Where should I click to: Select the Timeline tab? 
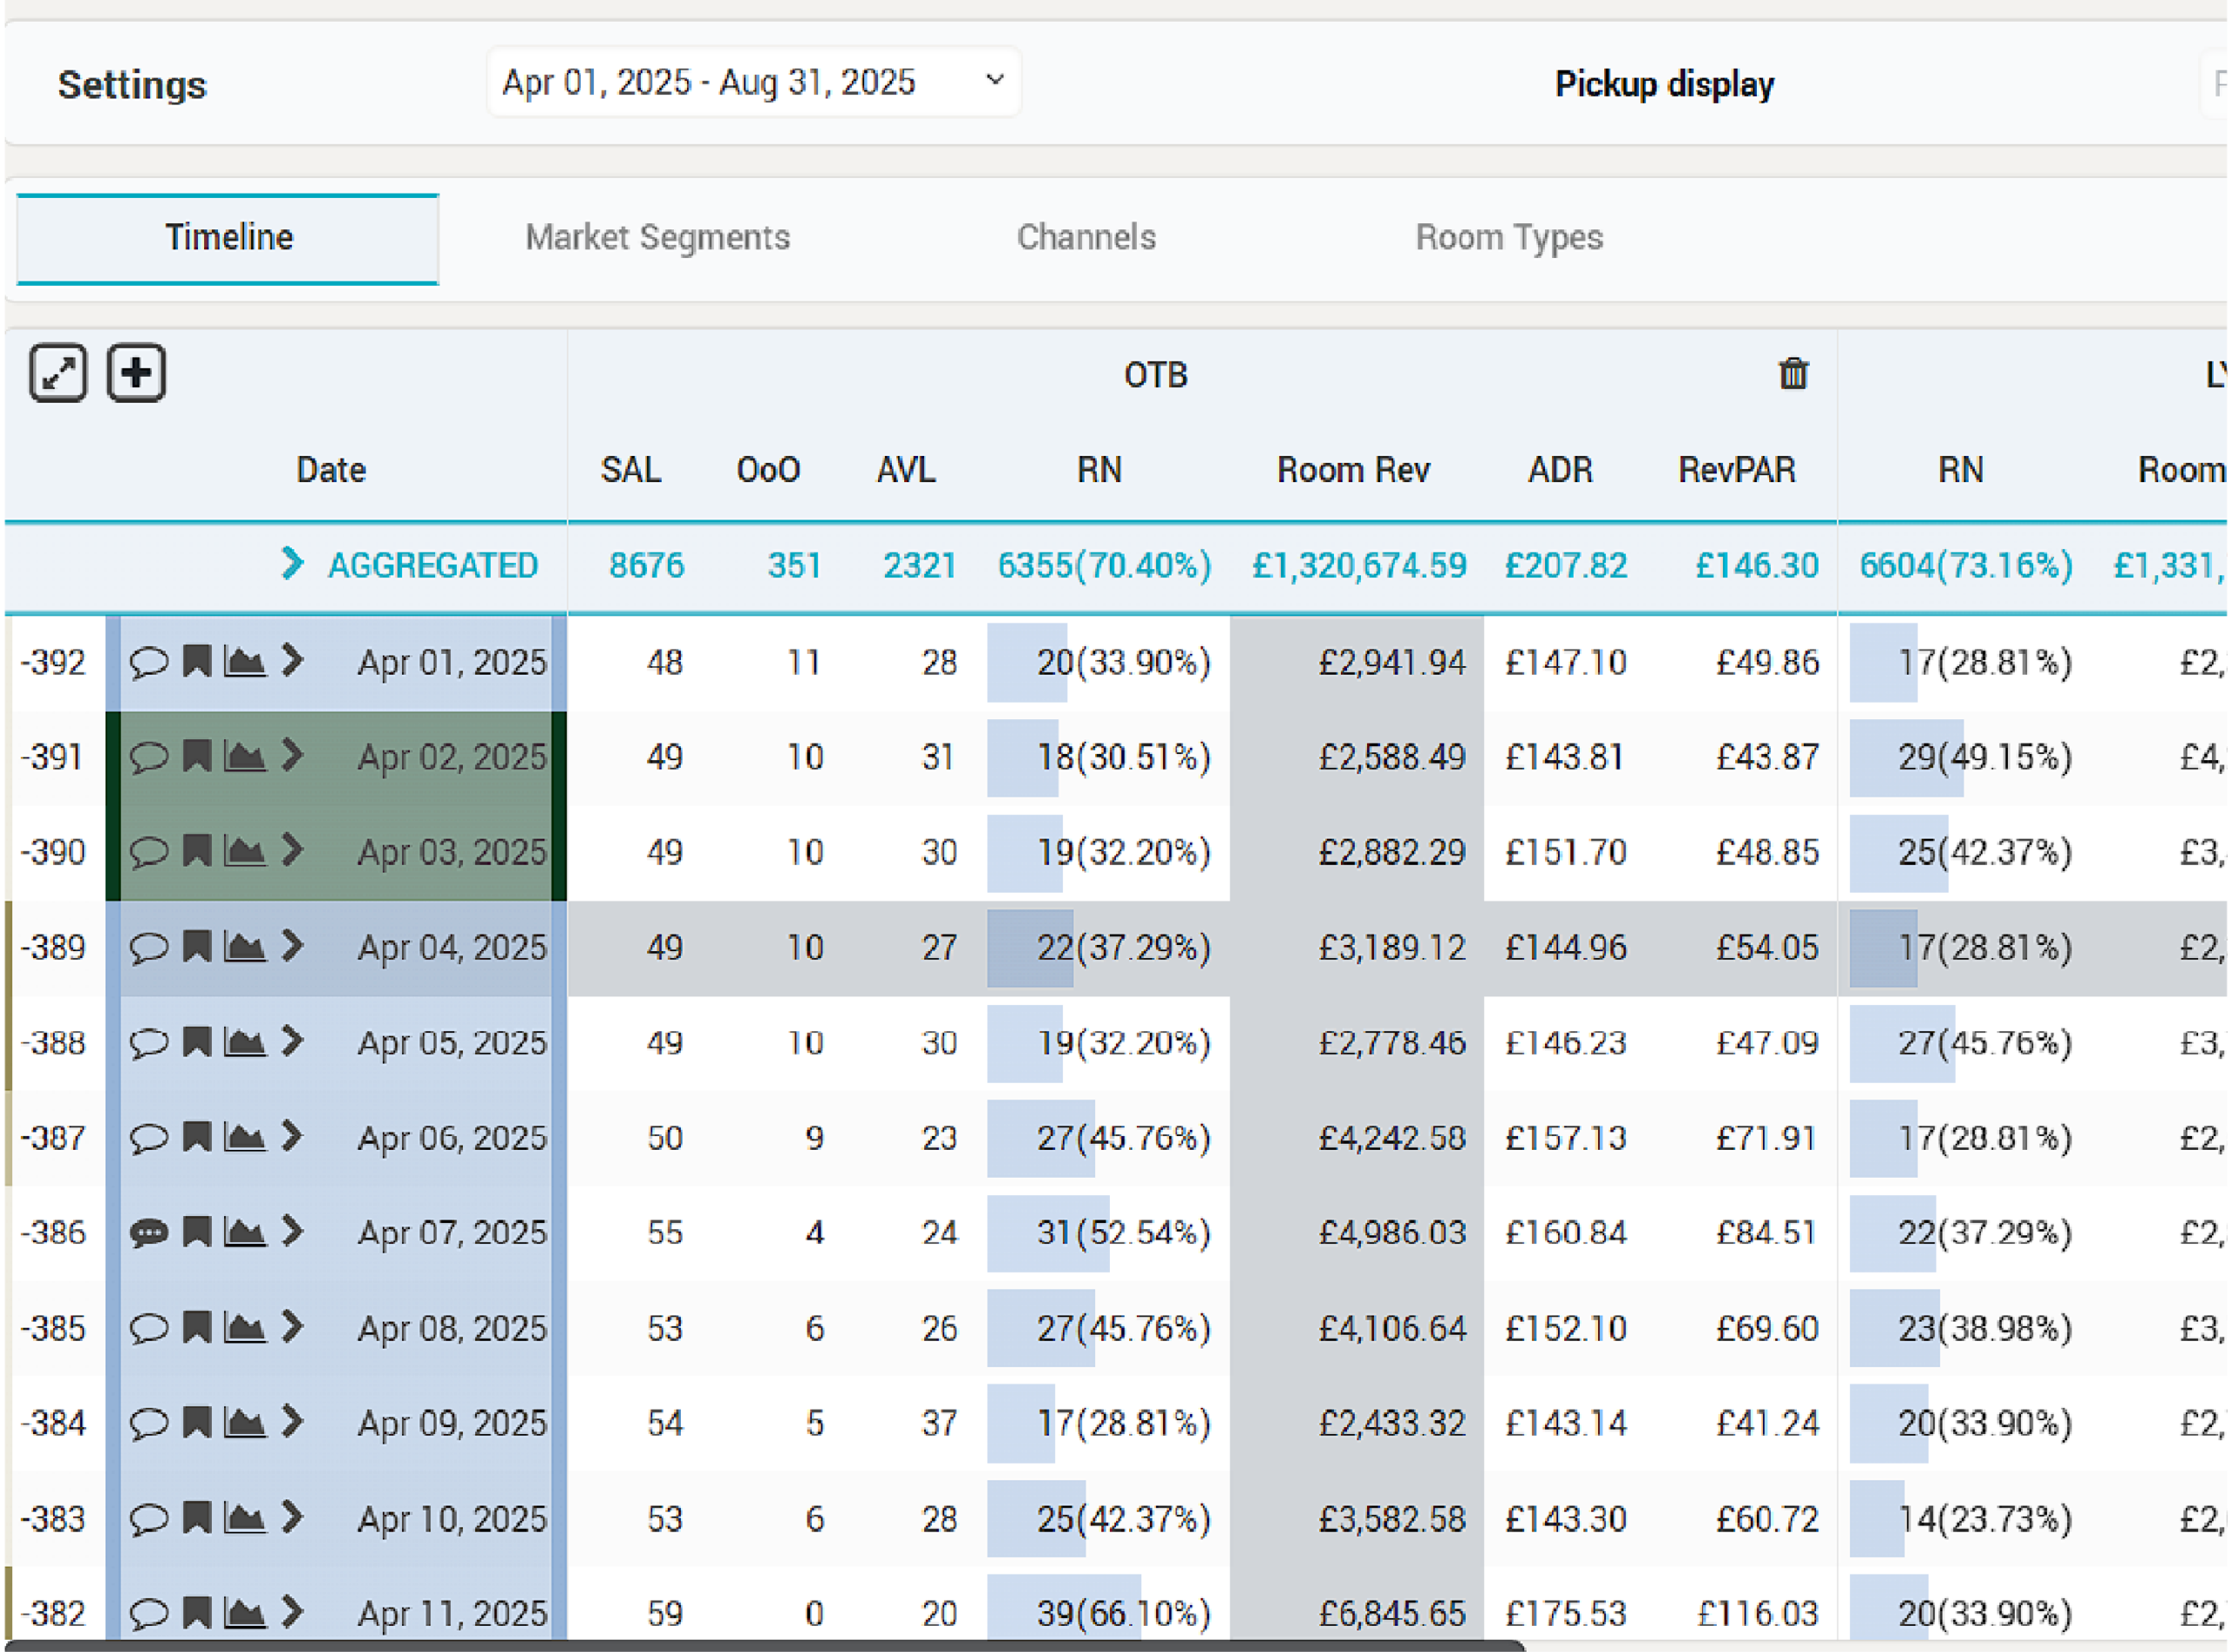[x=228, y=239]
